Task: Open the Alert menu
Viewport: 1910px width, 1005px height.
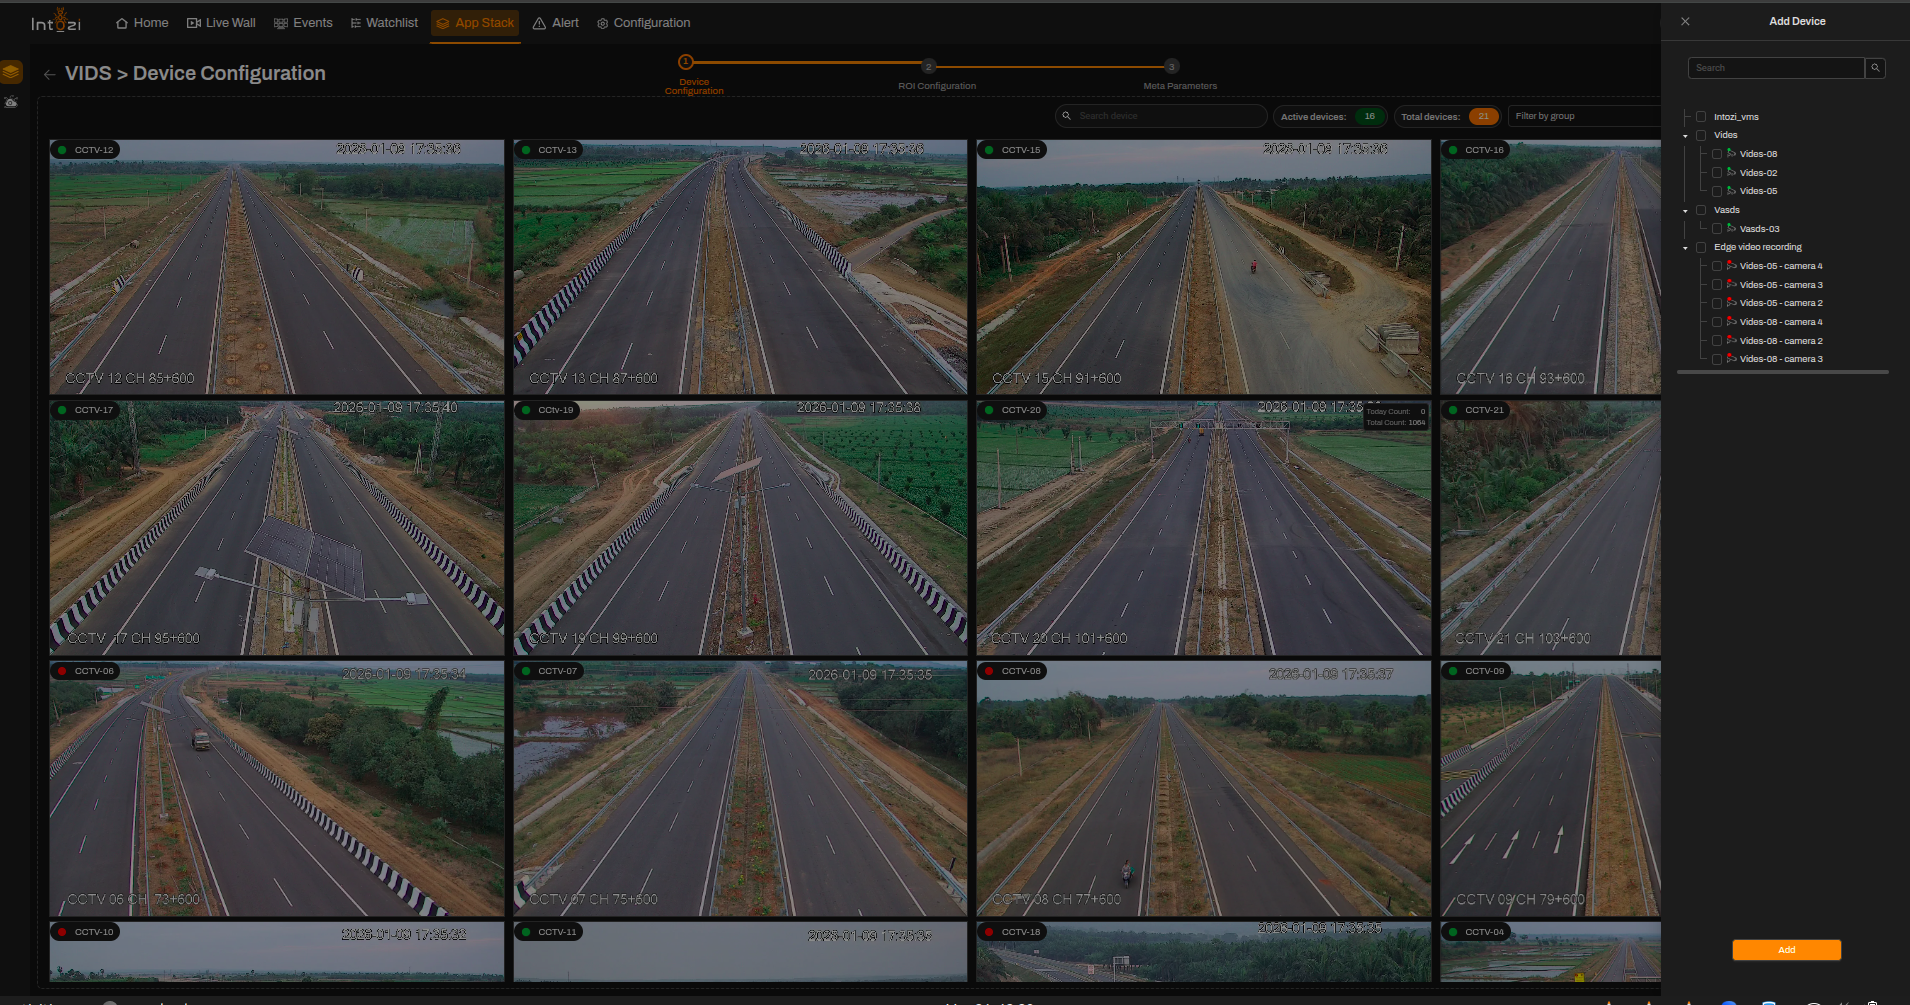Action: 556,23
